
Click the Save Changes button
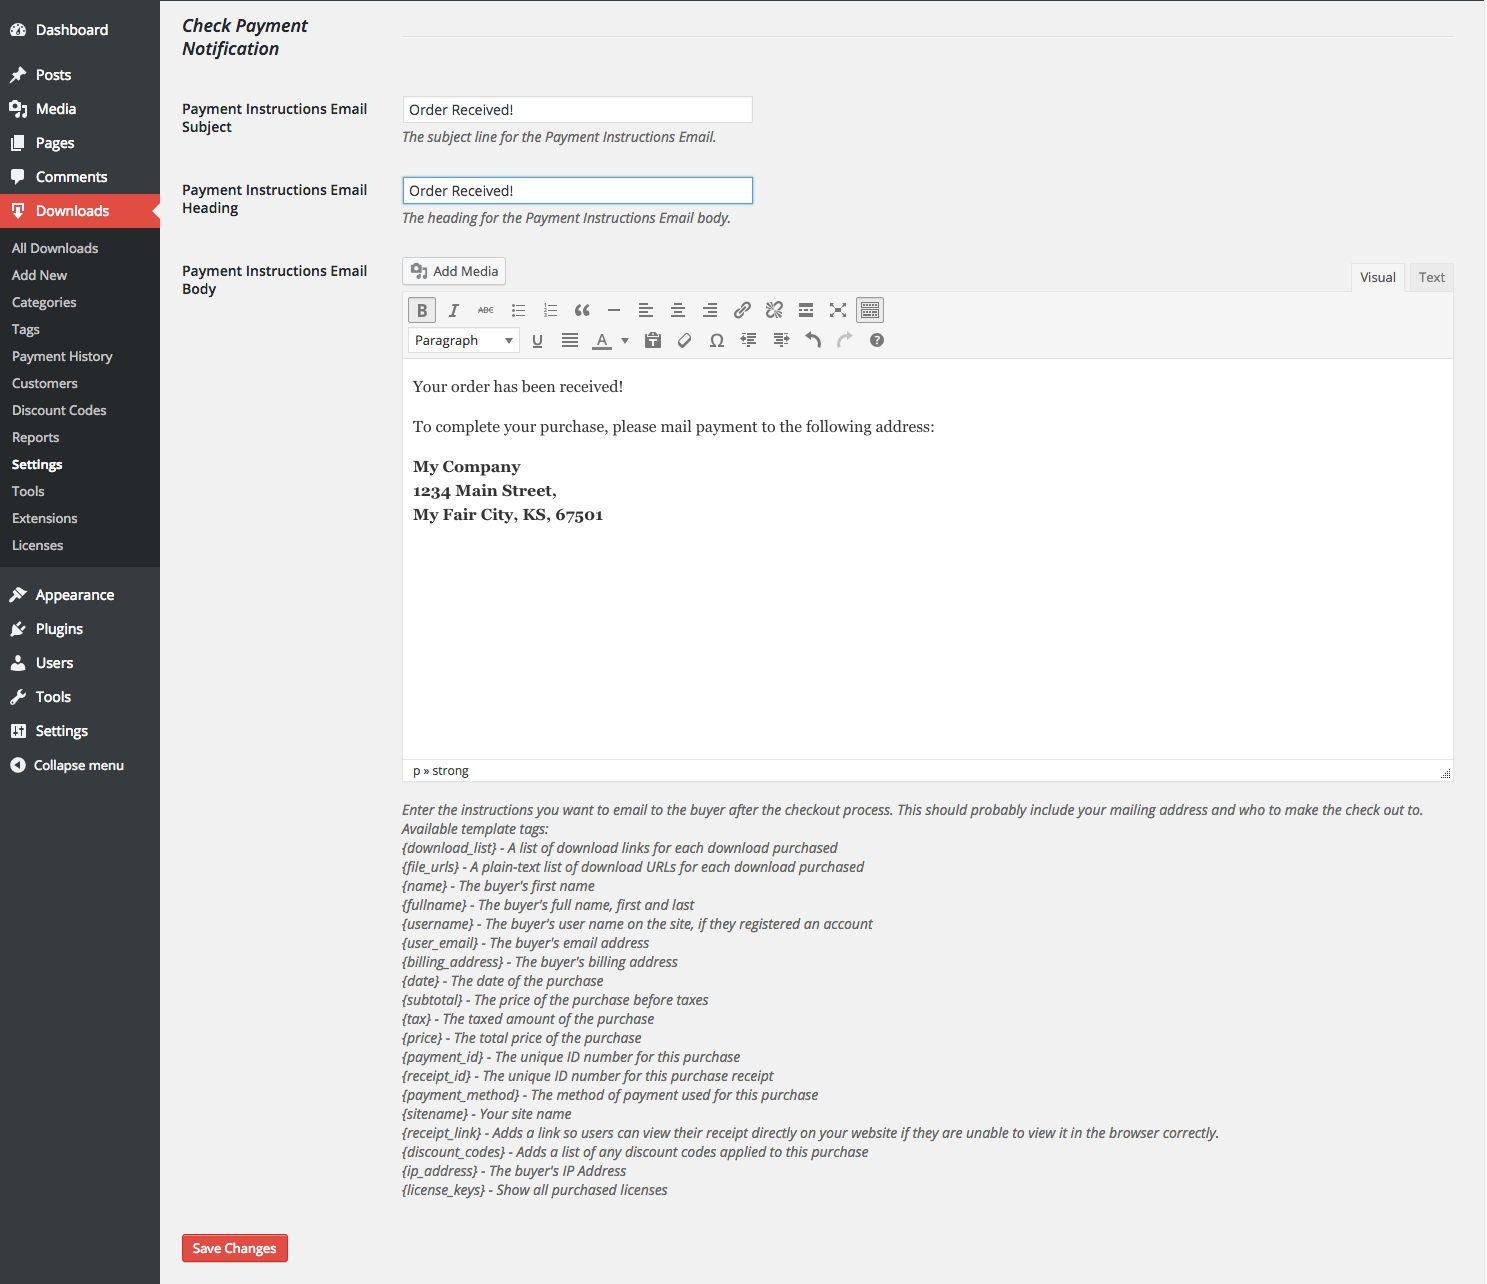coord(235,1248)
